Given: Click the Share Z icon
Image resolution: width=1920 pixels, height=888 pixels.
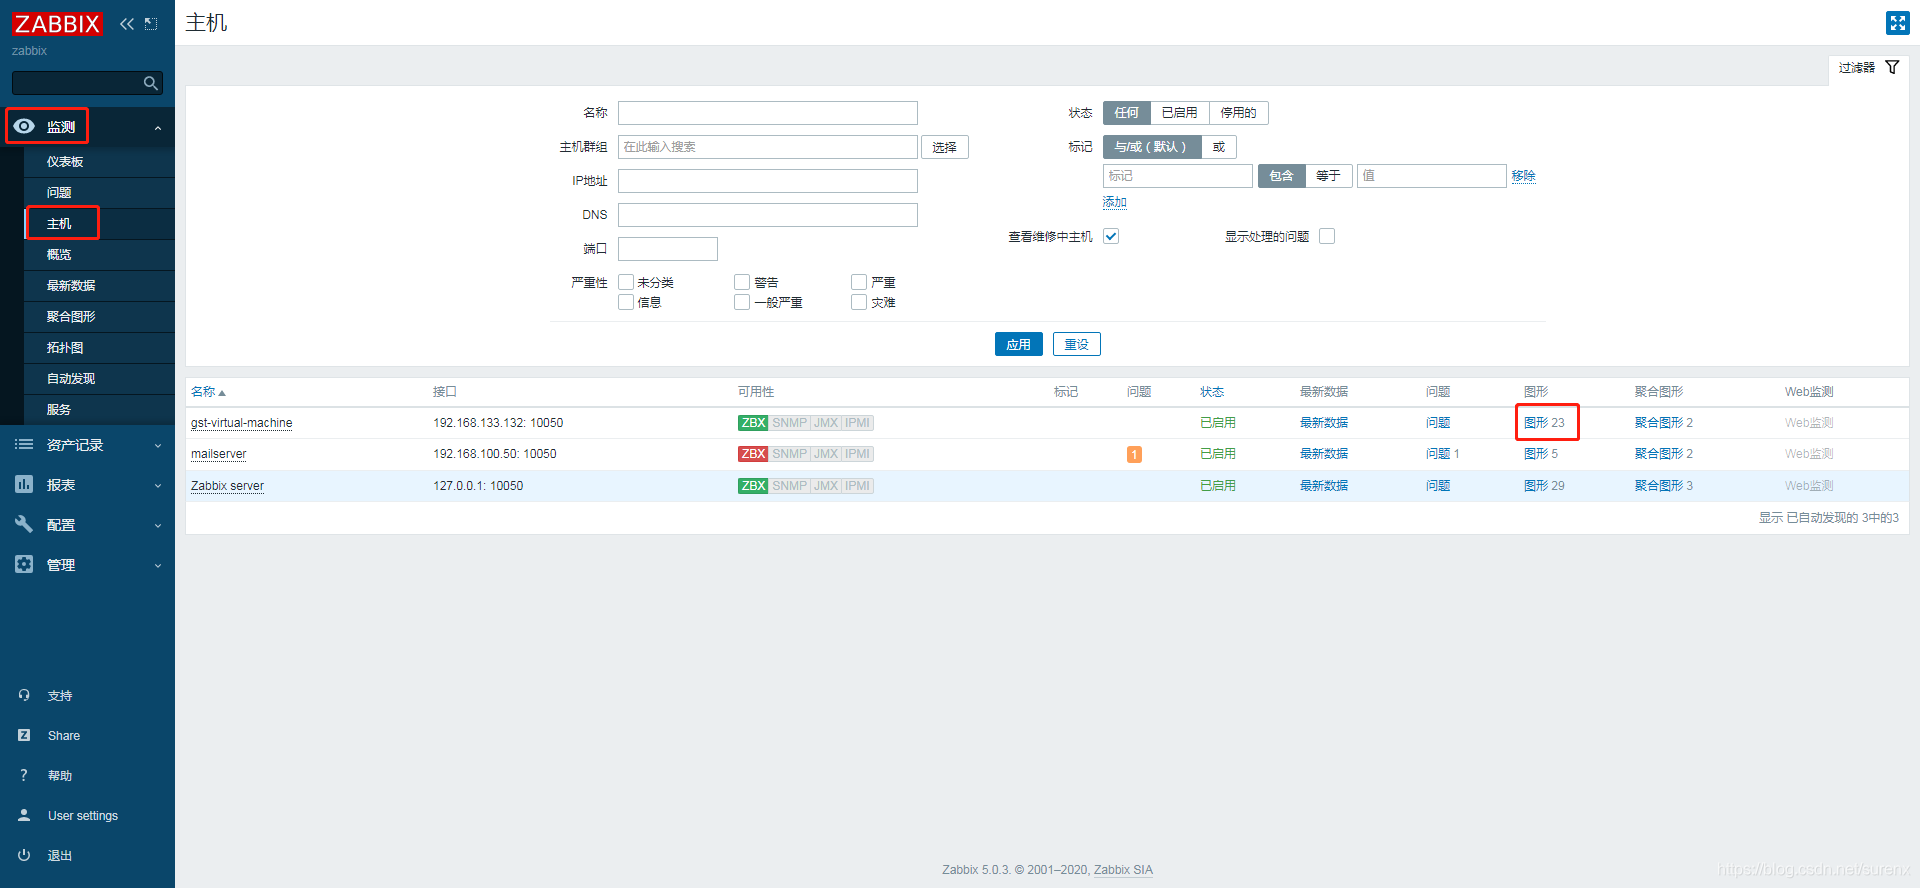Looking at the screenshot, I should [24, 735].
